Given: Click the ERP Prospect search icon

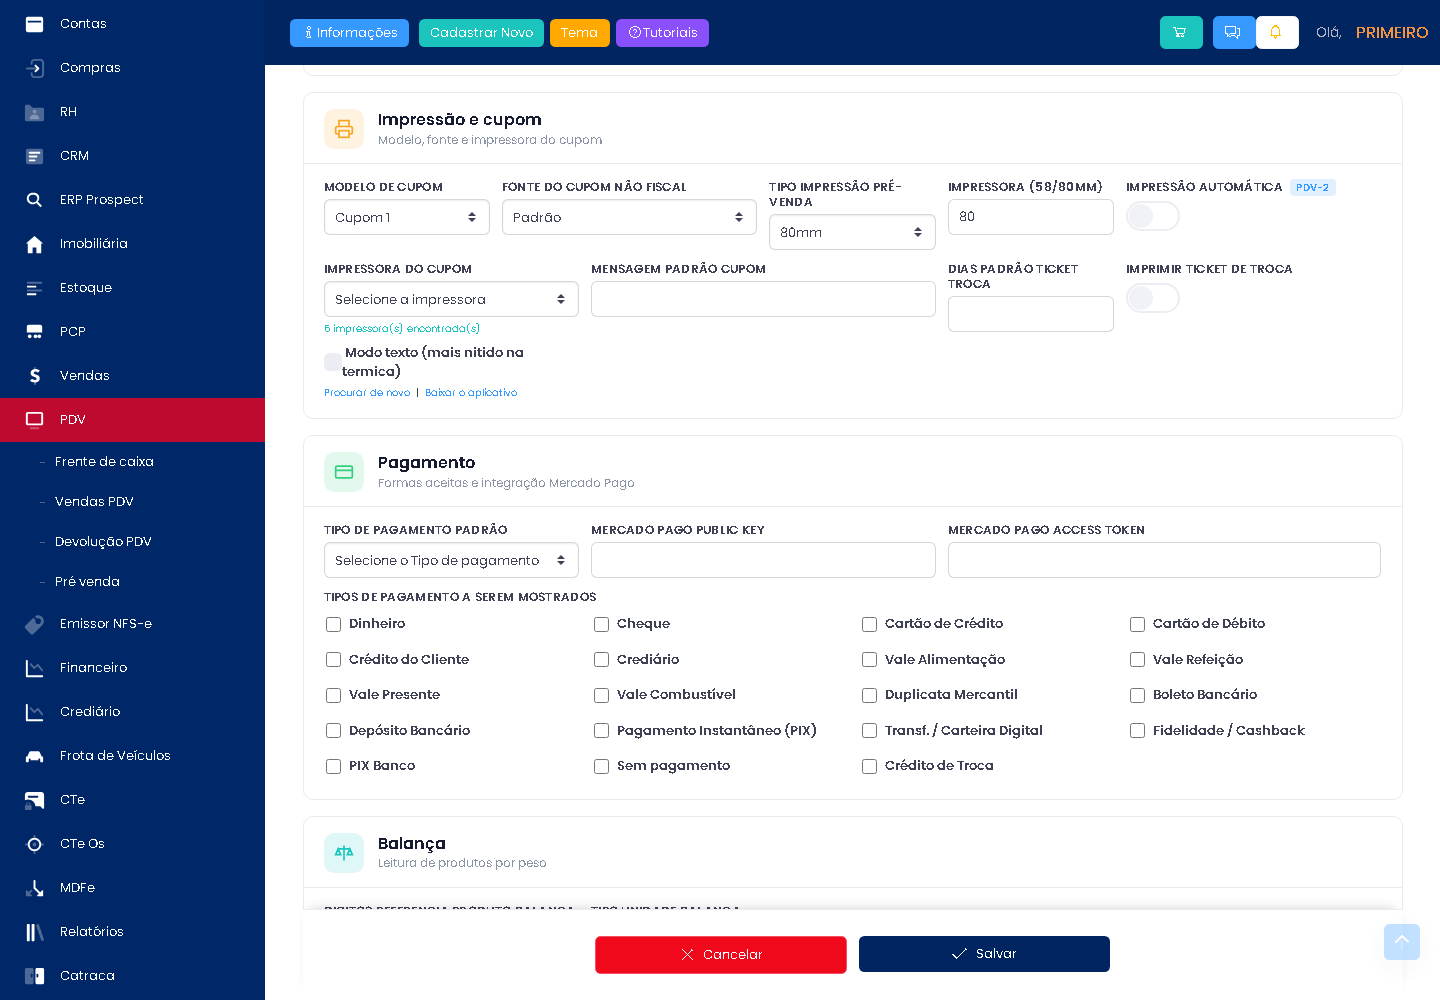Looking at the screenshot, I should (x=34, y=200).
